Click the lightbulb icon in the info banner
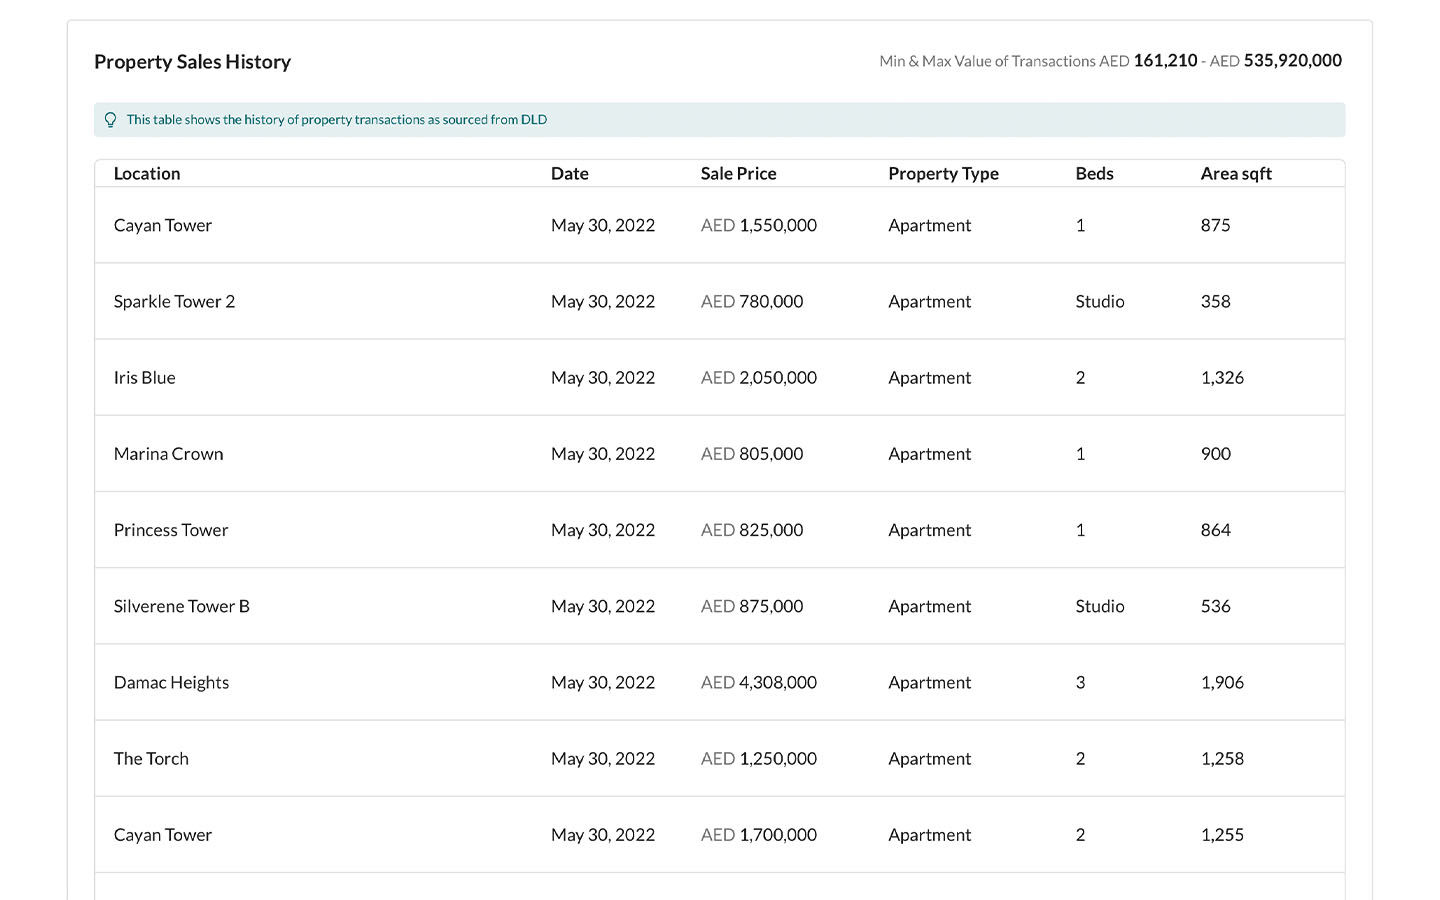This screenshot has width=1440, height=900. pyautogui.click(x=110, y=119)
